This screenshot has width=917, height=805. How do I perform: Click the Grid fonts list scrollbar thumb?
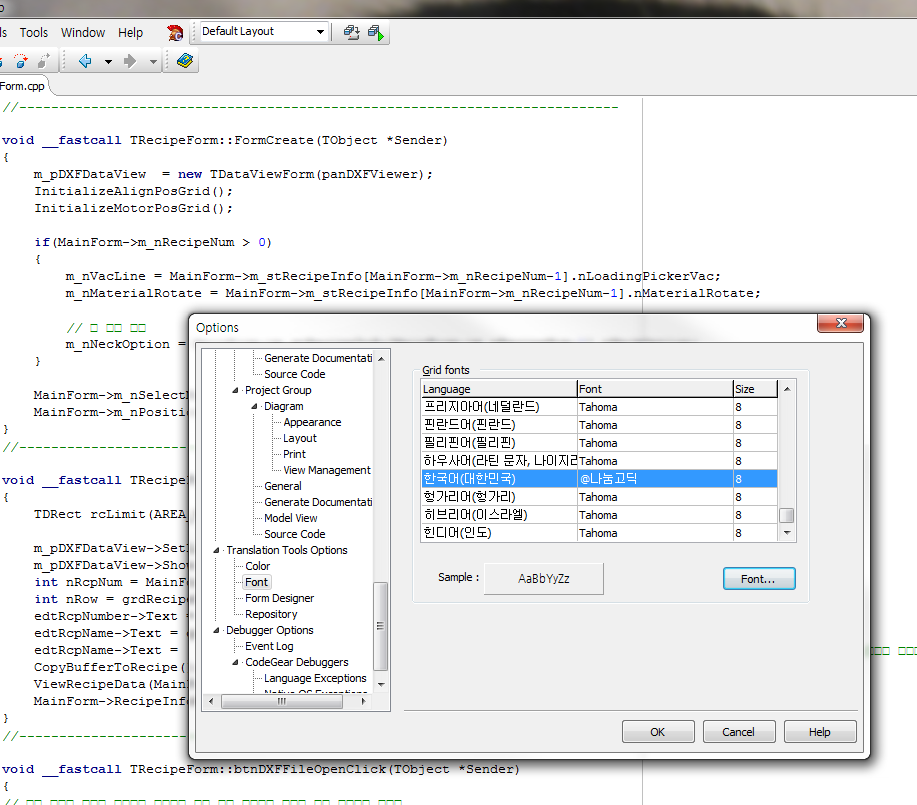point(787,515)
